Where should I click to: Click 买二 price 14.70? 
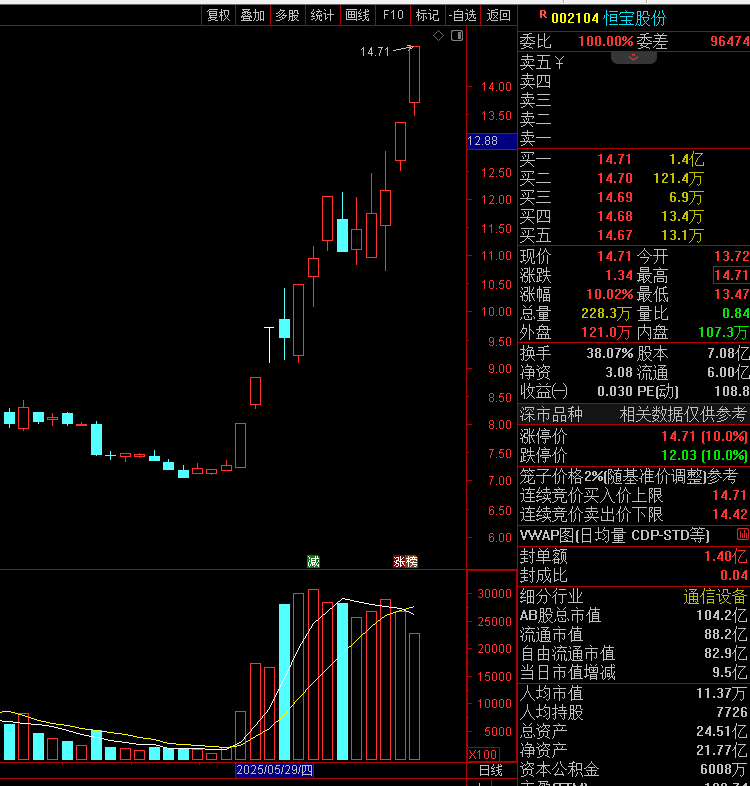click(x=615, y=178)
